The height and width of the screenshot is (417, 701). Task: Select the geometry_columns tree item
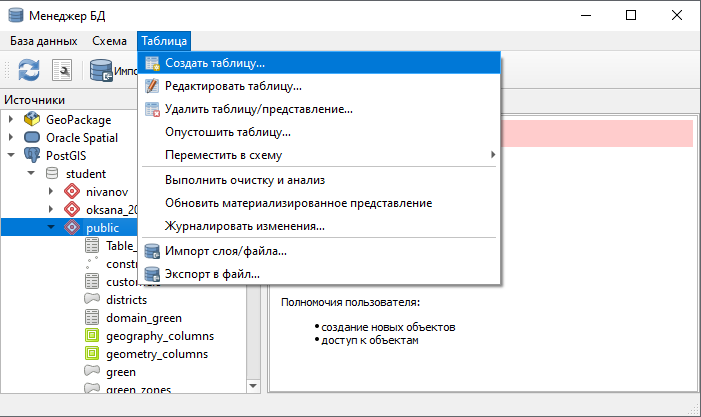[156, 353]
